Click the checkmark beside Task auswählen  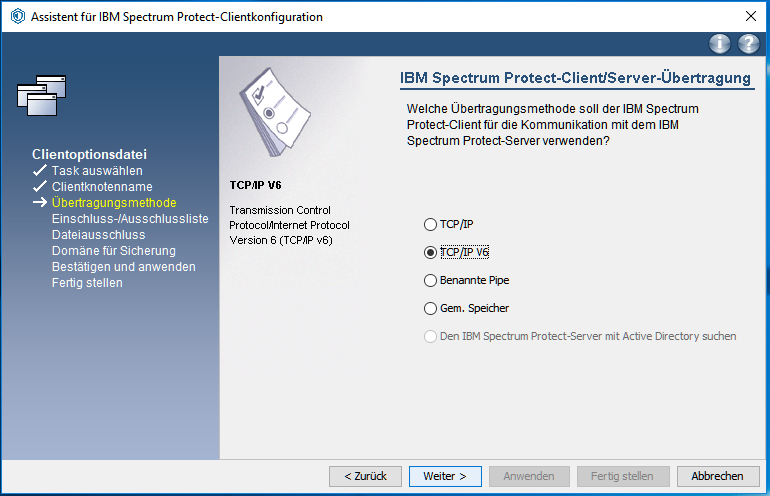click(40, 171)
